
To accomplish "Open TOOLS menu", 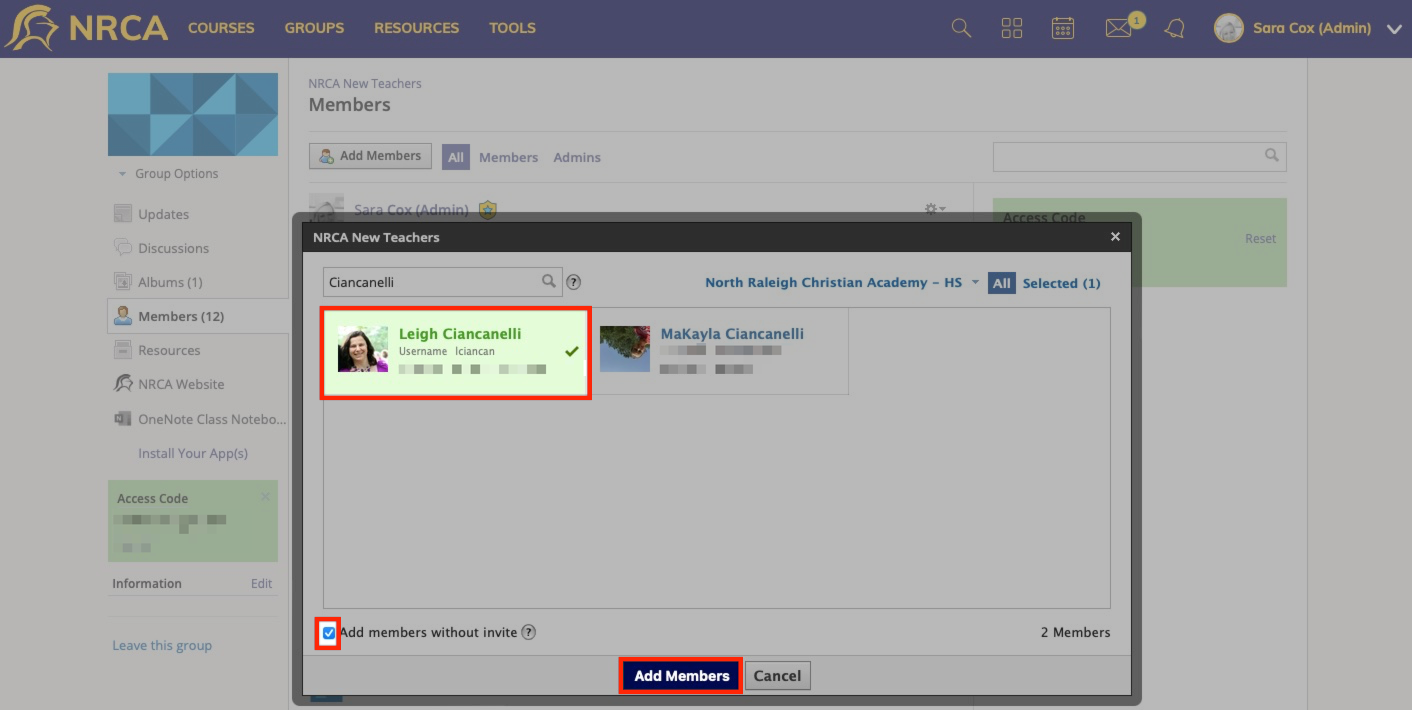I will click(513, 28).
